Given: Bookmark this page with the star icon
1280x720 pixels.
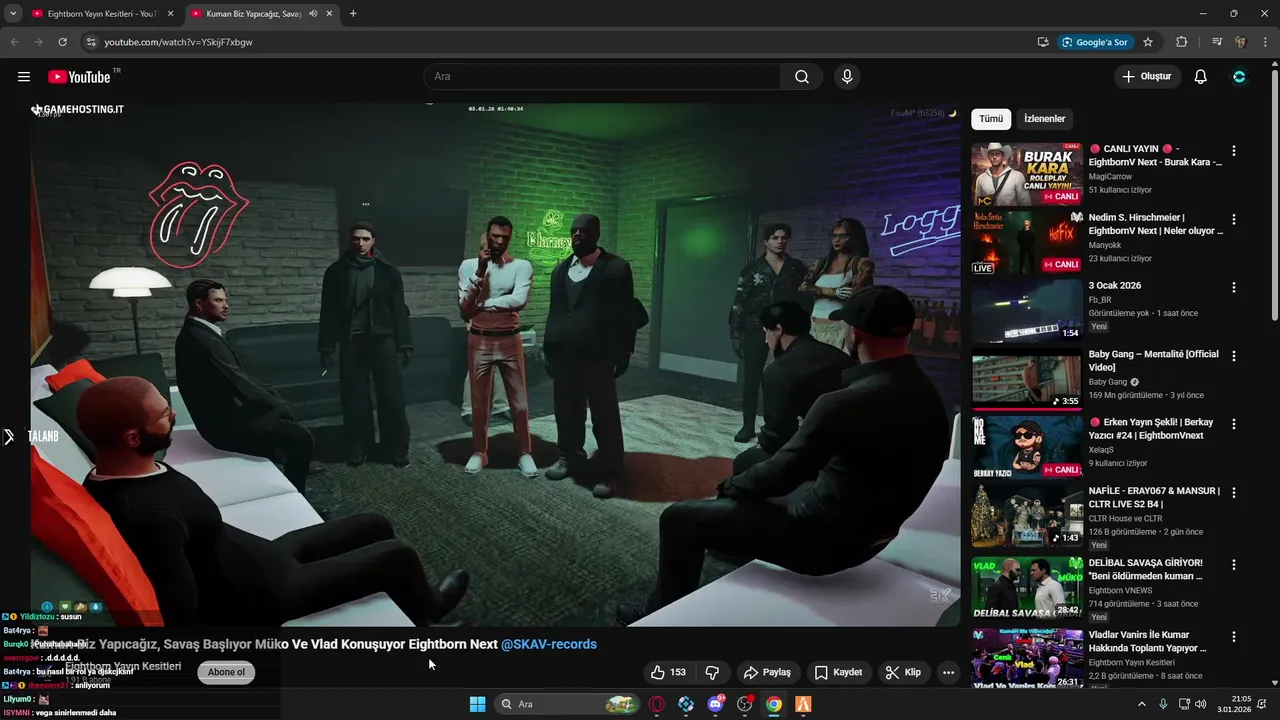Looking at the screenshot, I should tap(1148, 42).
